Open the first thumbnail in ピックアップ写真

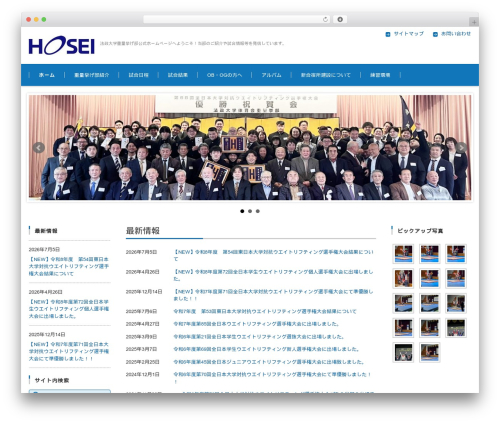point(403,254)
